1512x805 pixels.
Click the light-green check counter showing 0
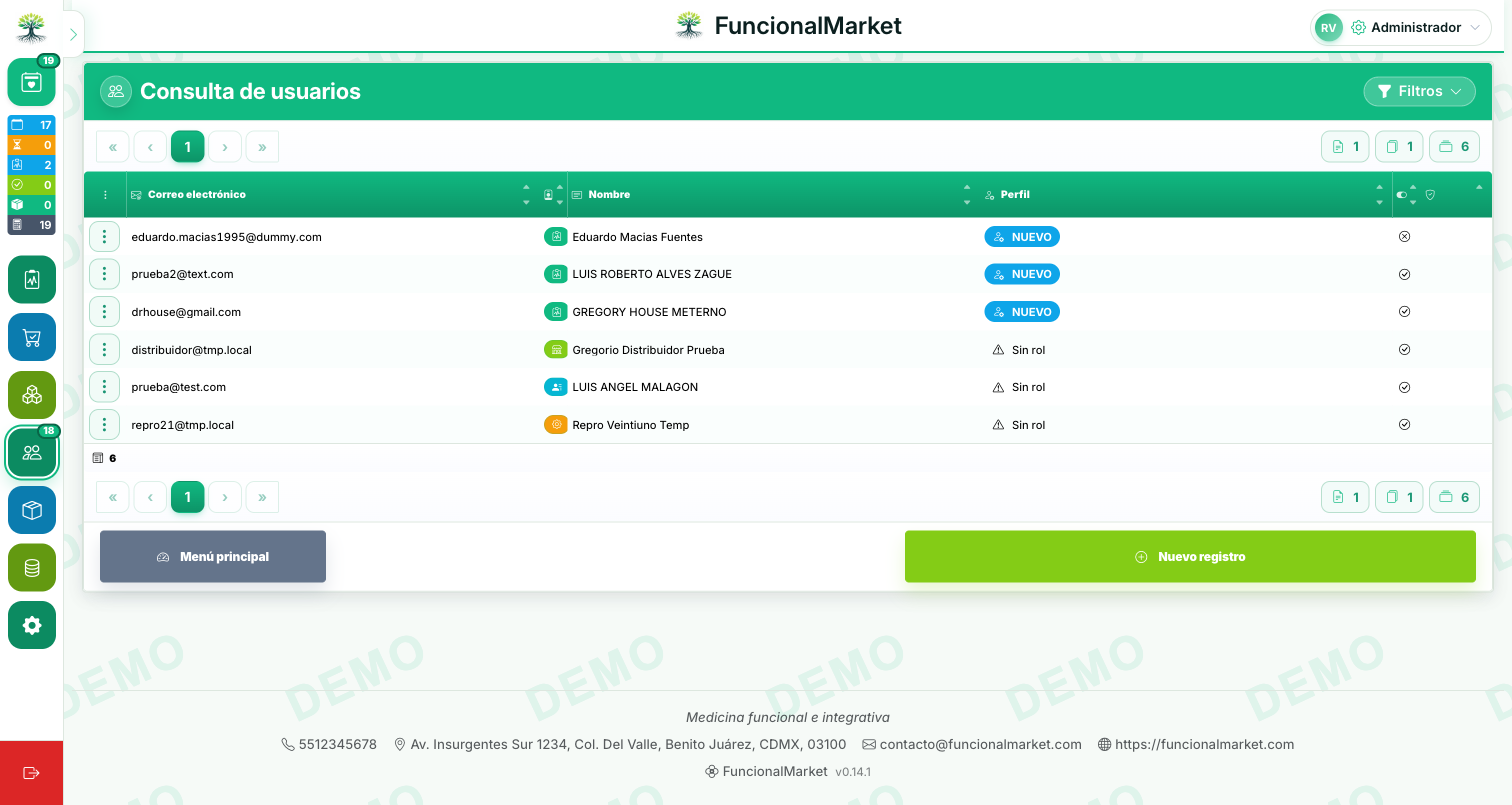pos(31,185)
